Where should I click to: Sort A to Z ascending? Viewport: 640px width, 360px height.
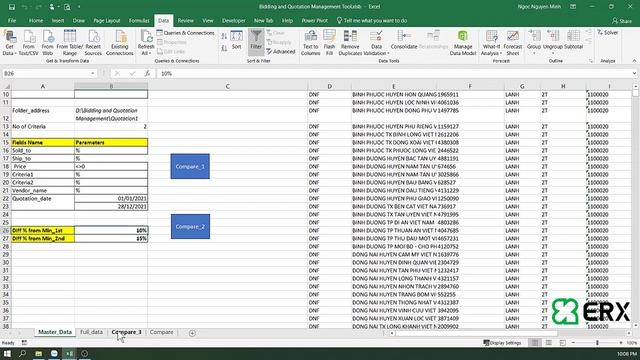[224, 37]
